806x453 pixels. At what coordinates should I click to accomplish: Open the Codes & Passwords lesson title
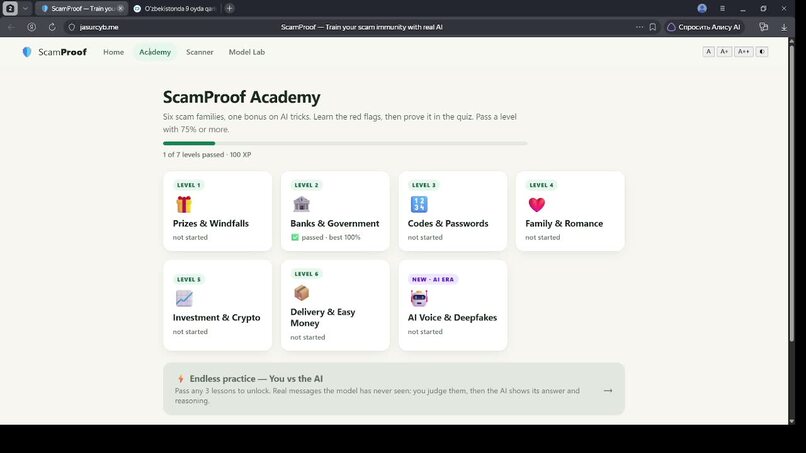[448, 224]
